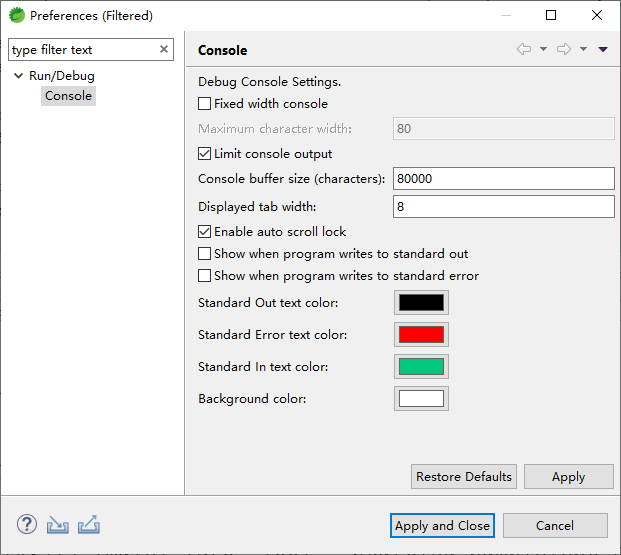Select Console in the preferences tree
The image size is (621, 555).
69,96
